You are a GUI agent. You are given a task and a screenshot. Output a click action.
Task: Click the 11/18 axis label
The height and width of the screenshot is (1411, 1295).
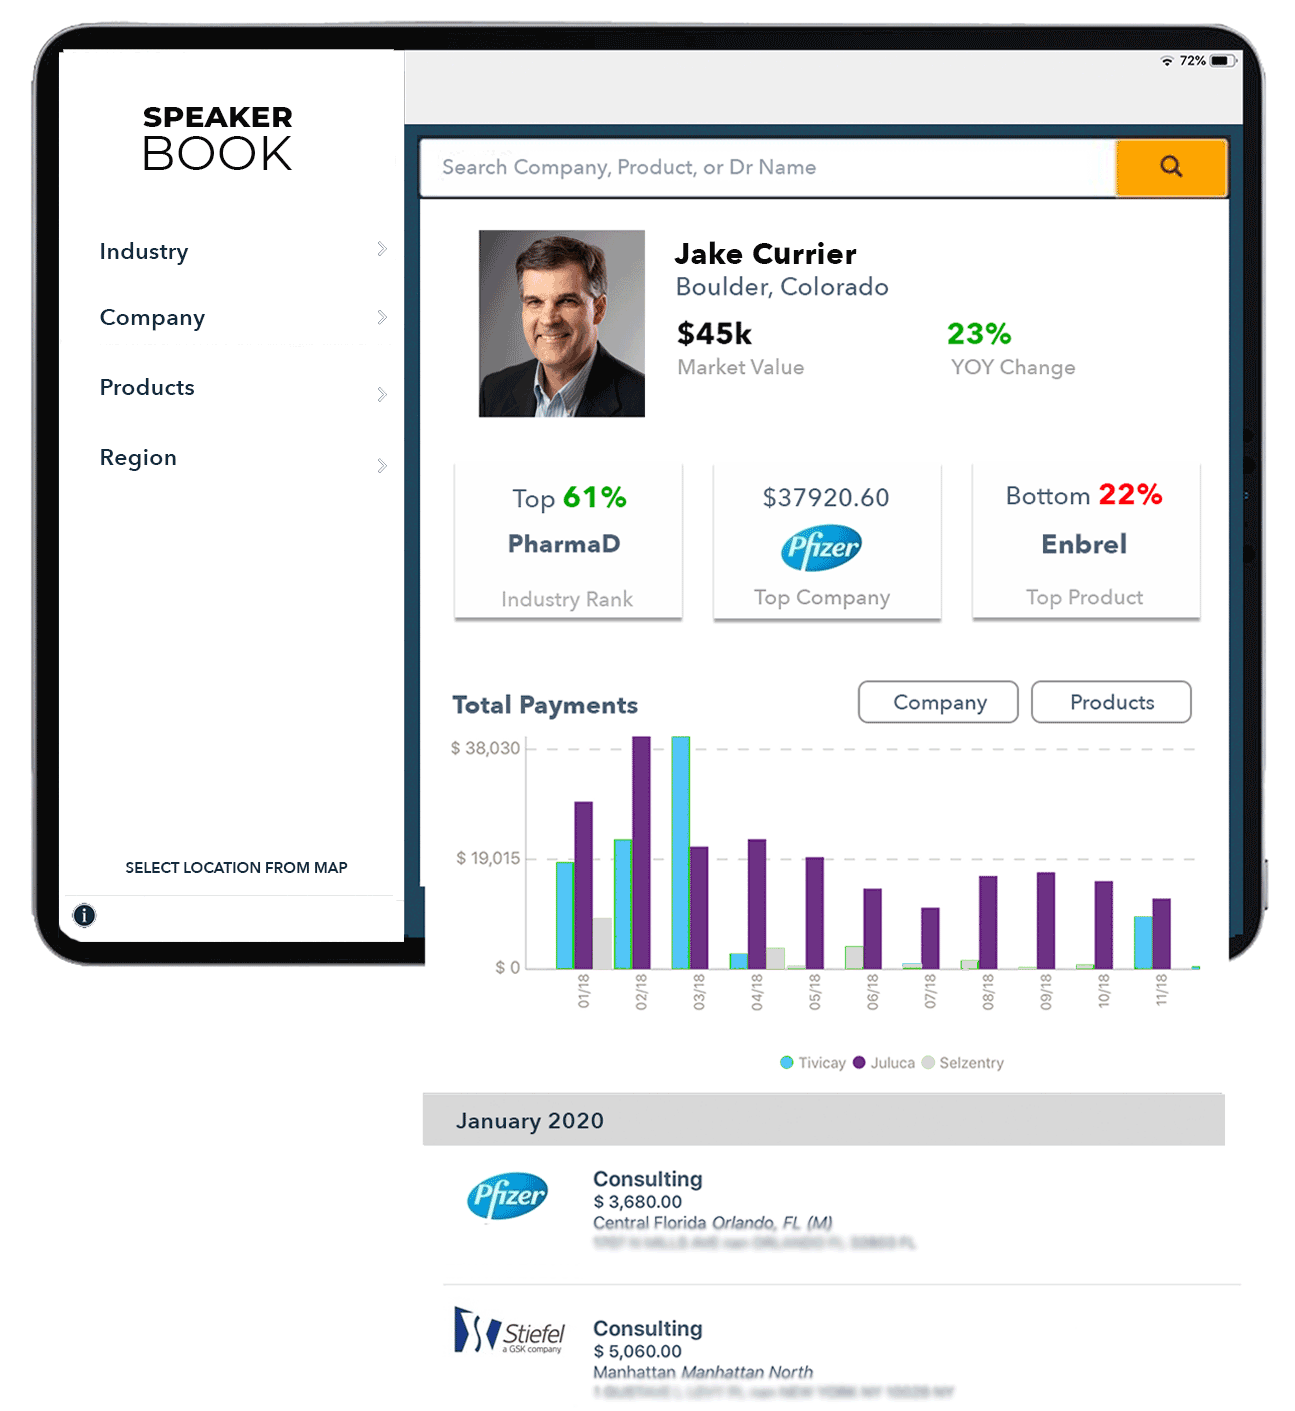pyautogui.click(x=1162, y=991)
